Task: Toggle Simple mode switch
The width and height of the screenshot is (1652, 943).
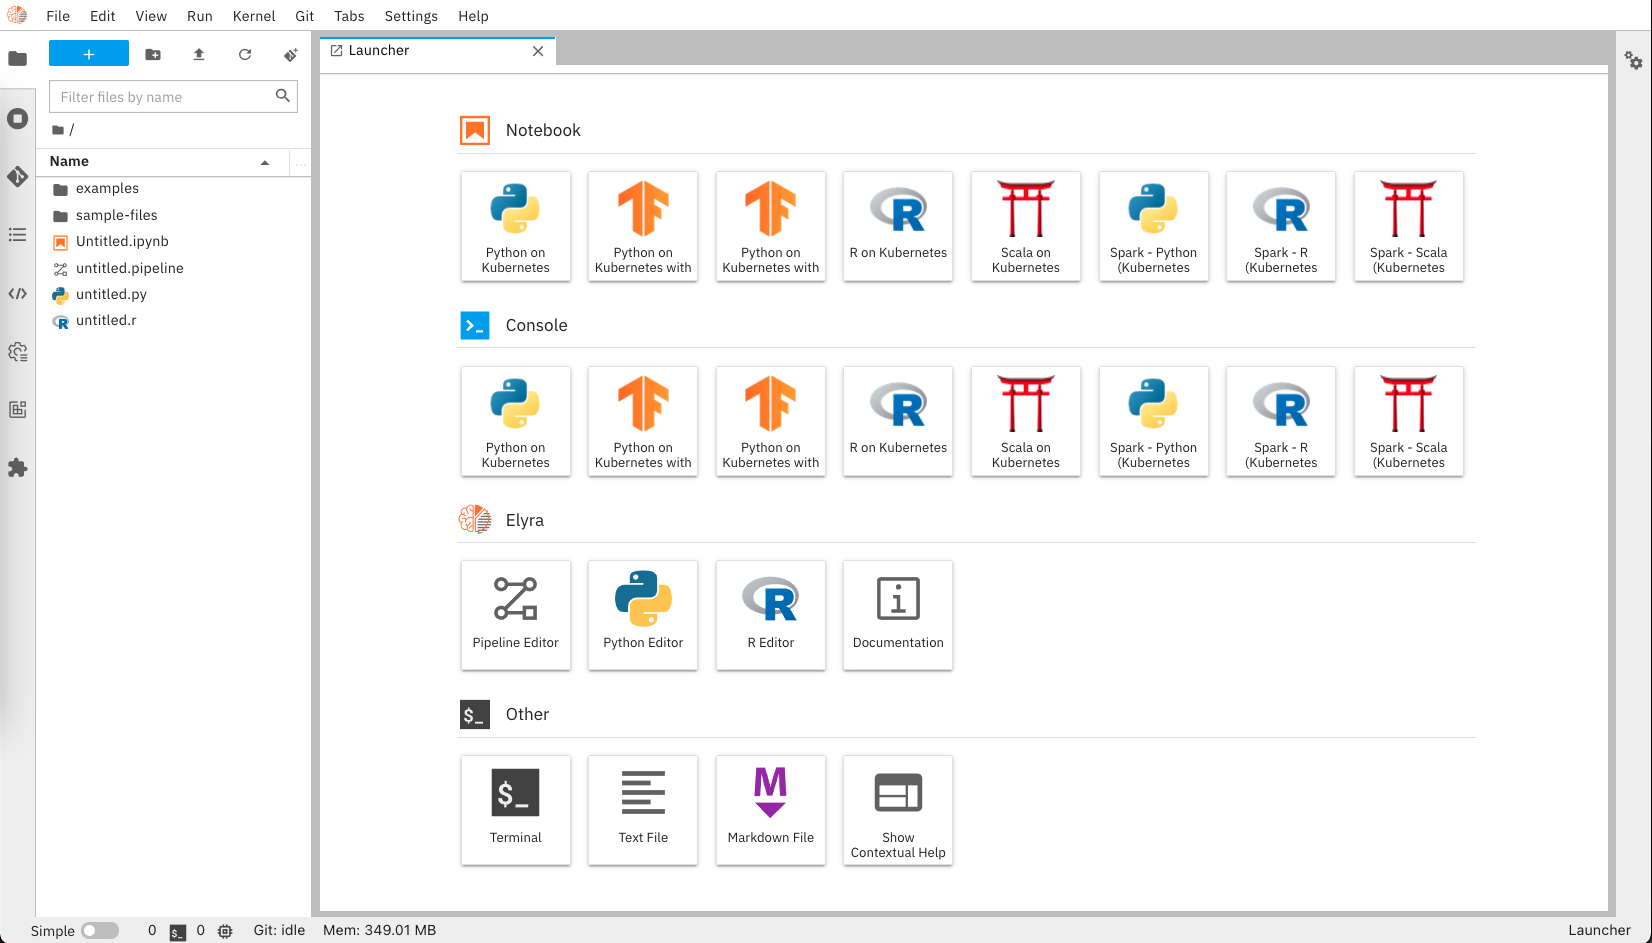Action: 99,931
